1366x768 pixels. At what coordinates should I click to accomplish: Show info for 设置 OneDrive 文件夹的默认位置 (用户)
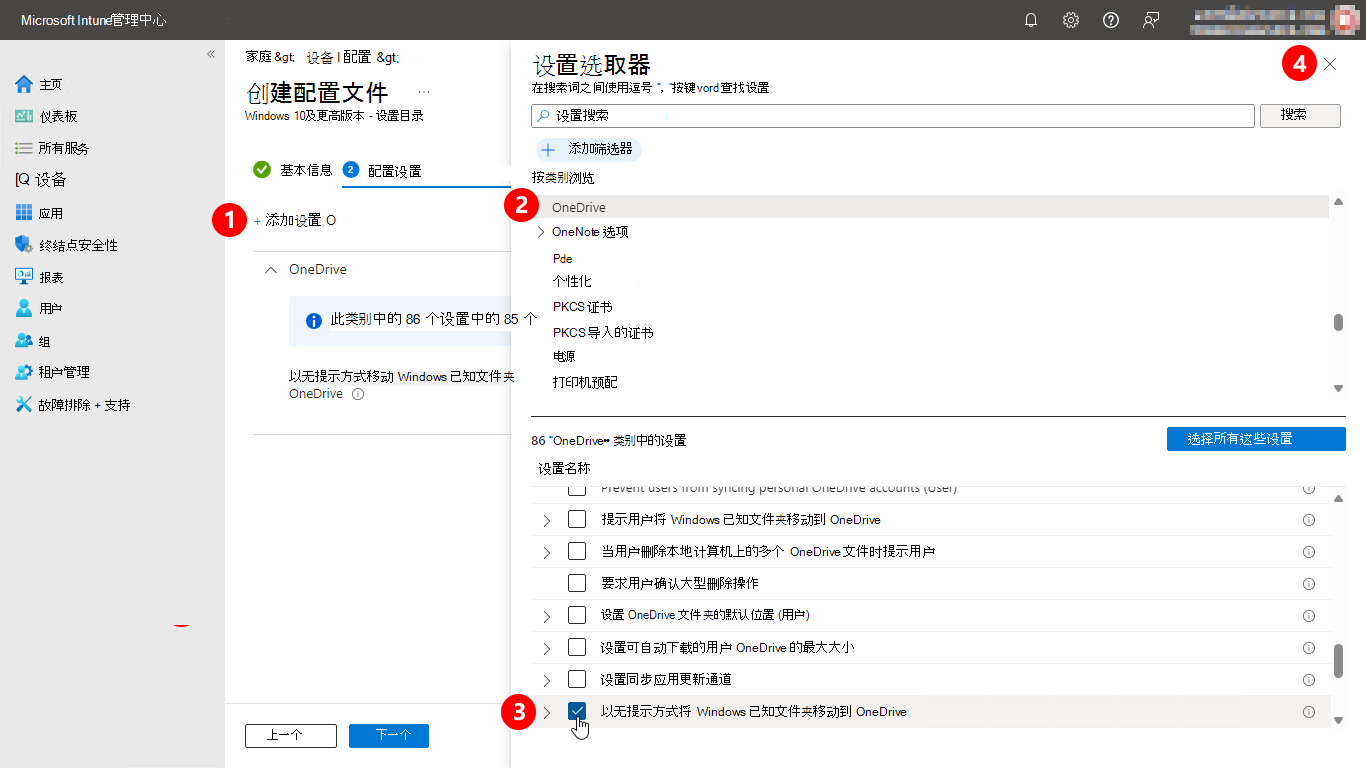[1308, 615]
